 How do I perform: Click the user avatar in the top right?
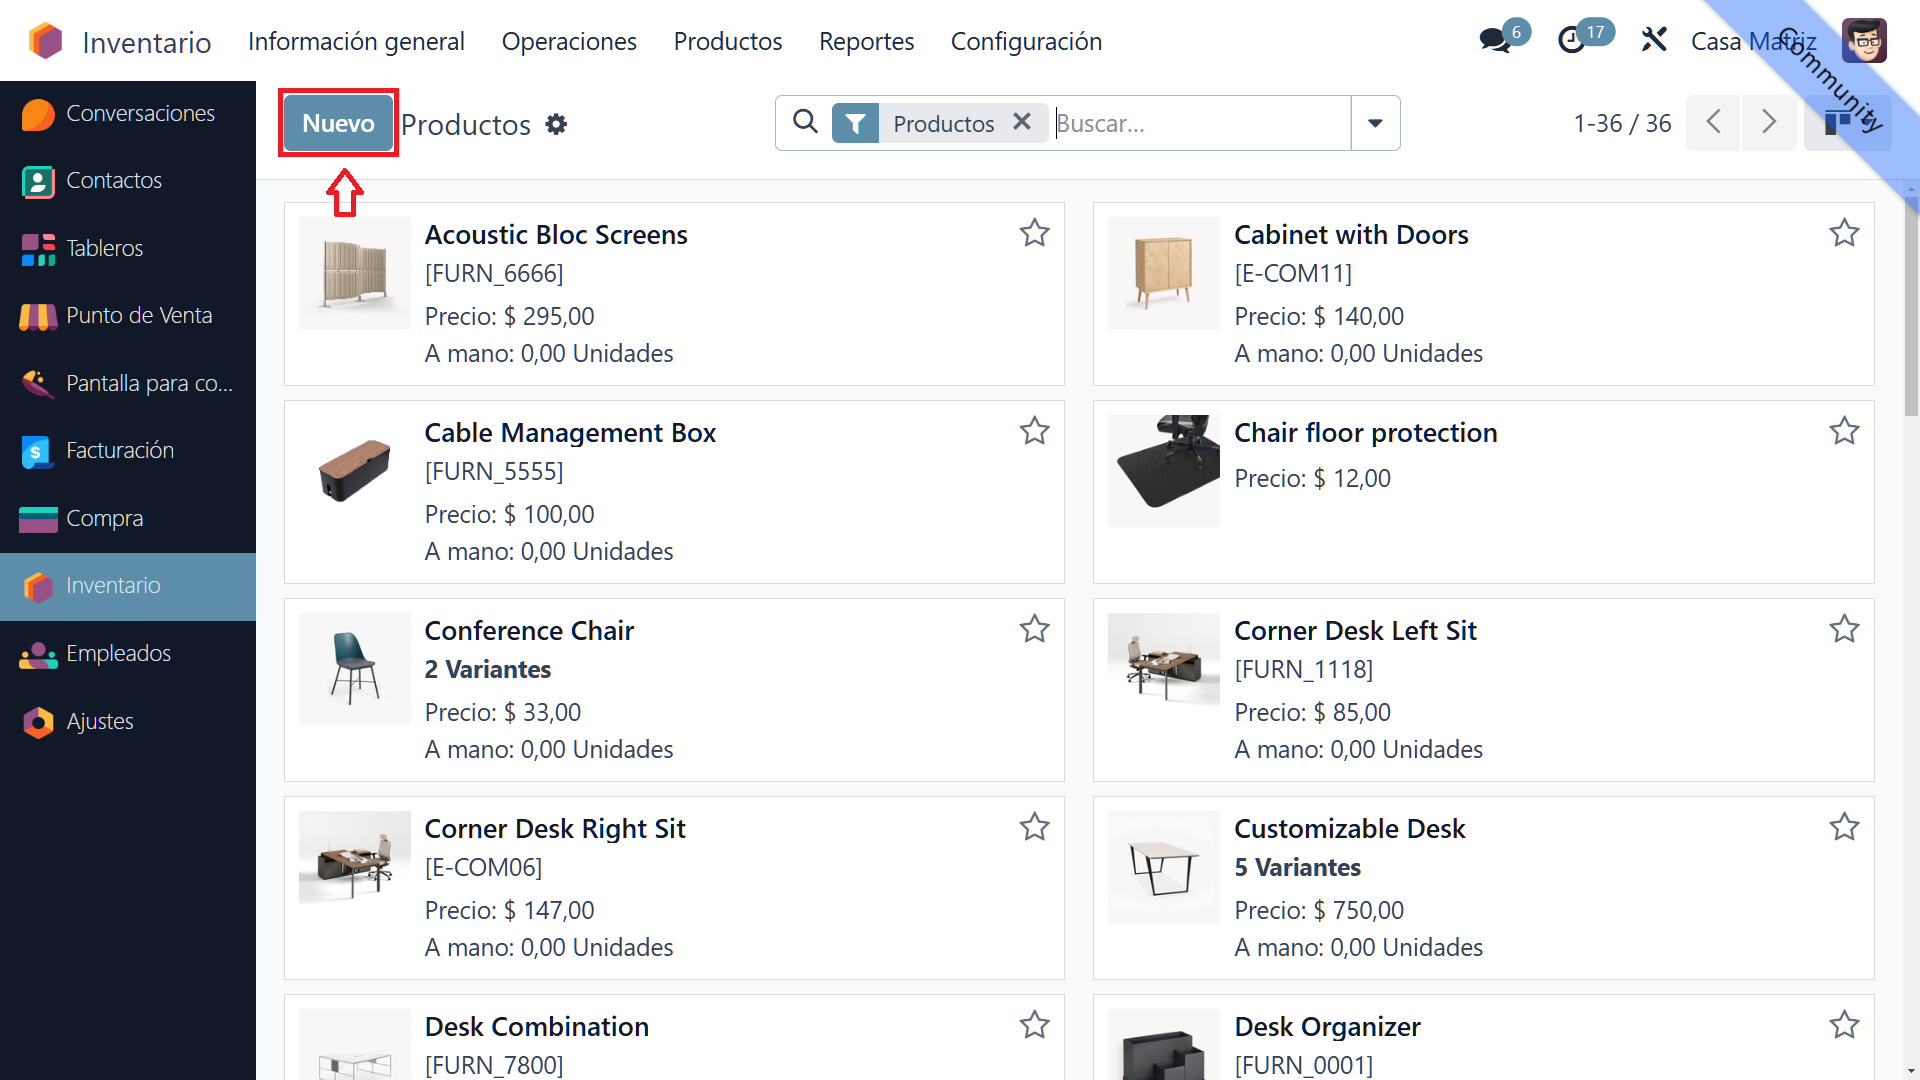(1864, 41)
